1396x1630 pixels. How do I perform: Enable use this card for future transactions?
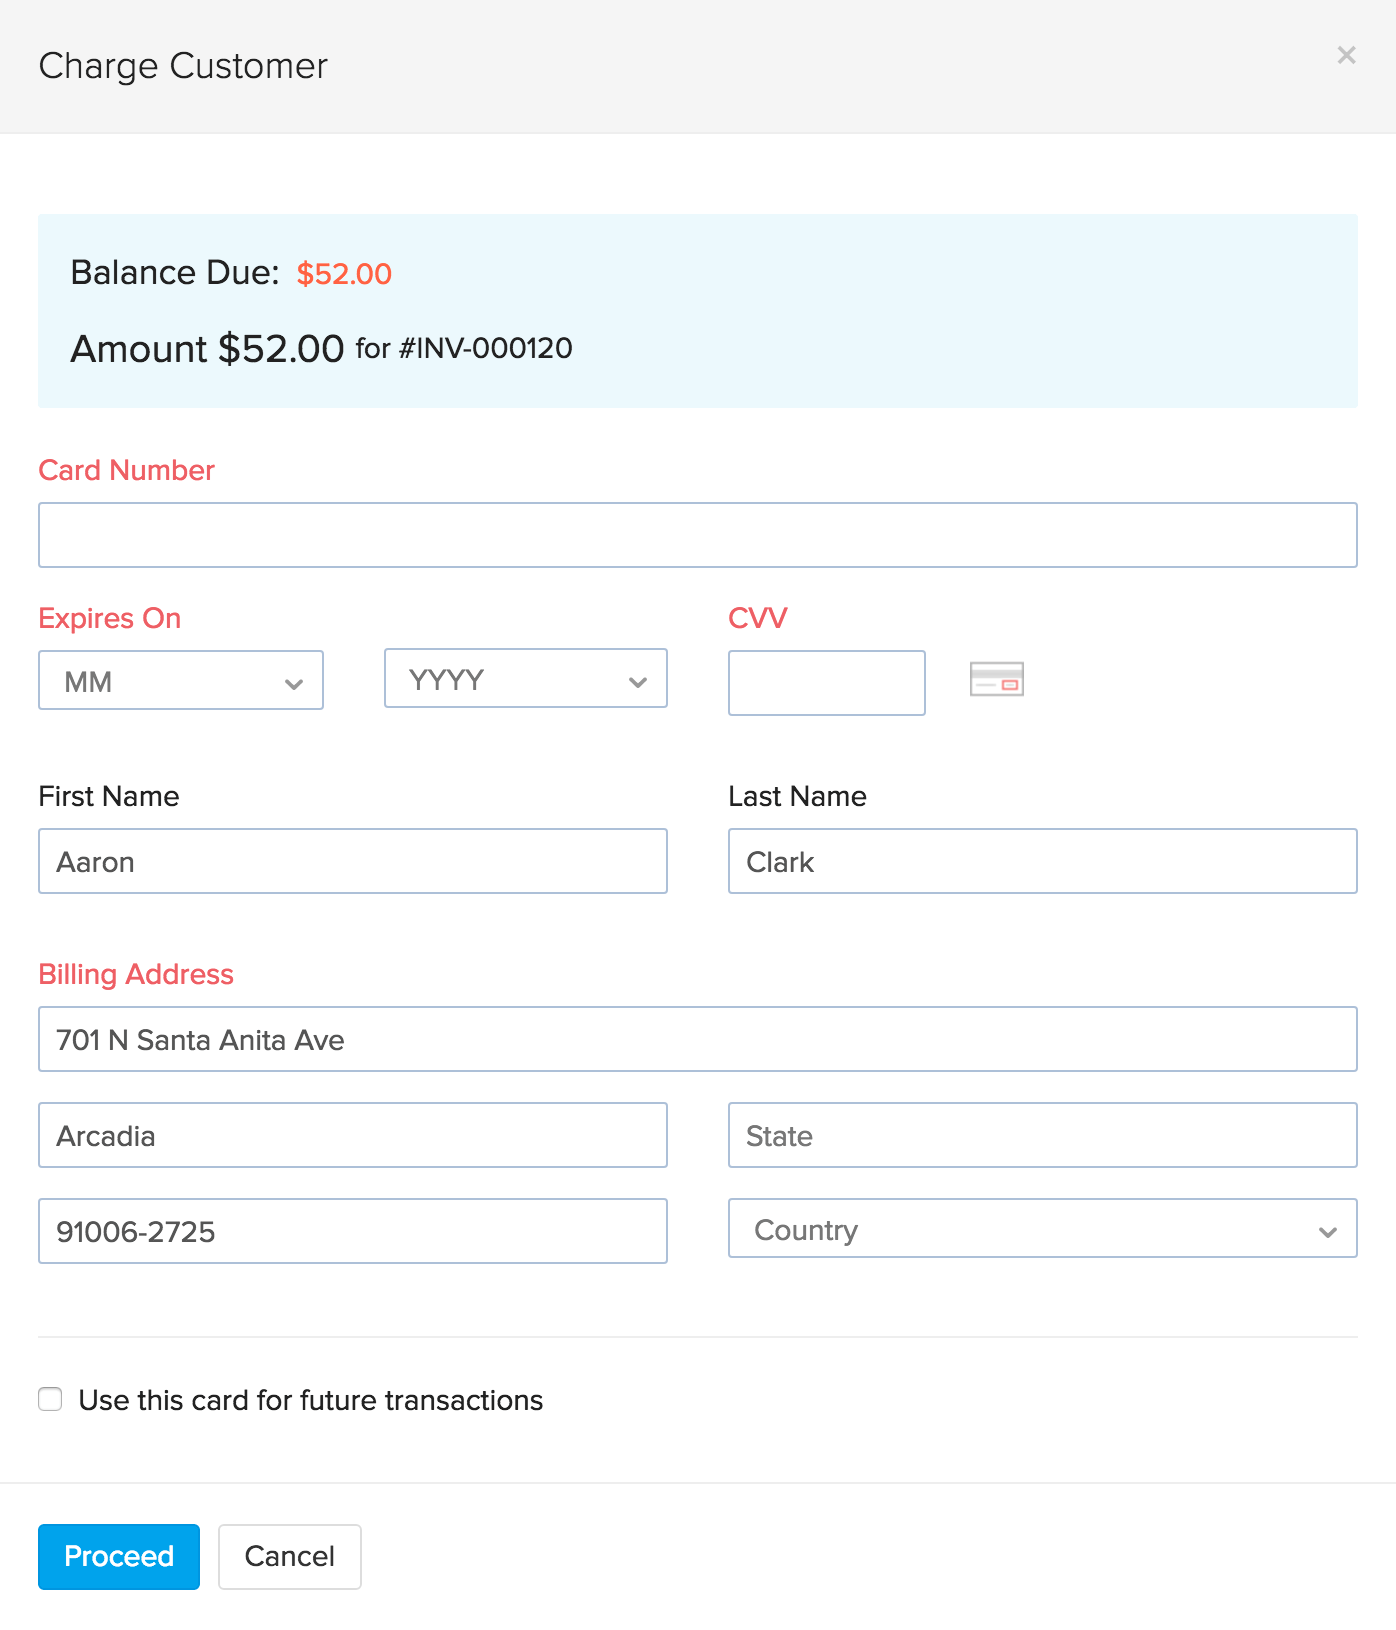point(50,1400)
